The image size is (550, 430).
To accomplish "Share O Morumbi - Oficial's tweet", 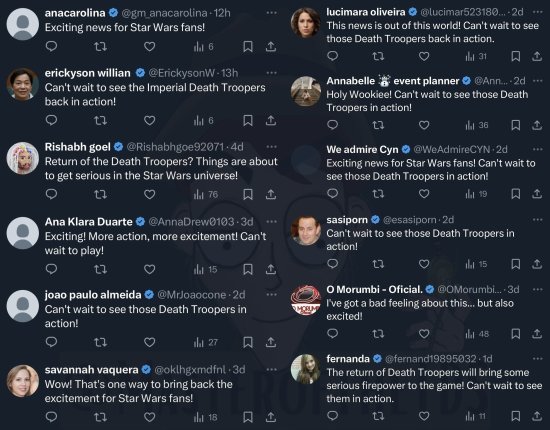I will point(537,334).
